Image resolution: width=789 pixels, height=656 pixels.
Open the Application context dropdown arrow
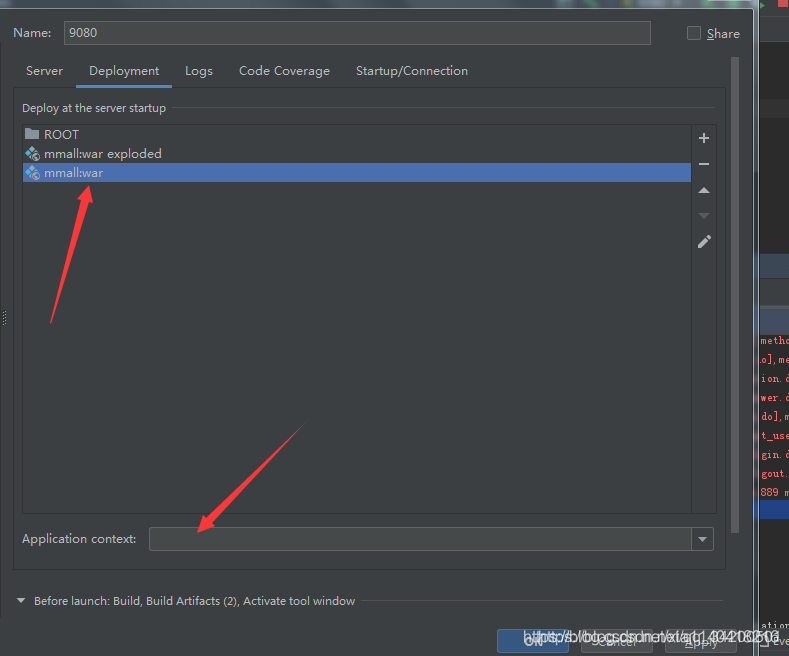click(x=702, y=539)
